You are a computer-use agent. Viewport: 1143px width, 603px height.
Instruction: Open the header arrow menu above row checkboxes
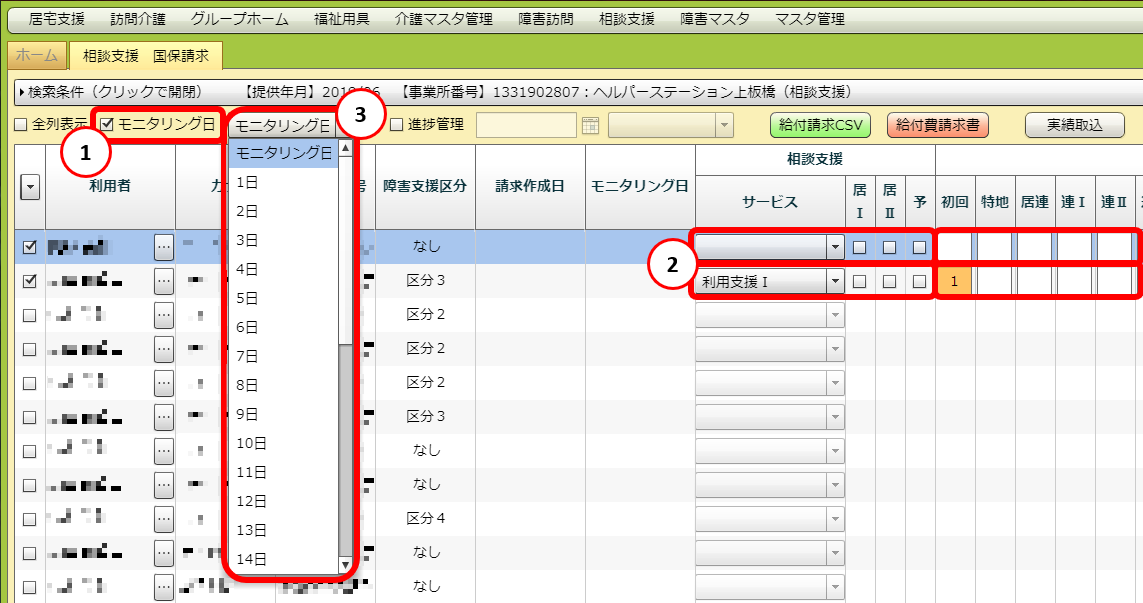tap(30, 187)
